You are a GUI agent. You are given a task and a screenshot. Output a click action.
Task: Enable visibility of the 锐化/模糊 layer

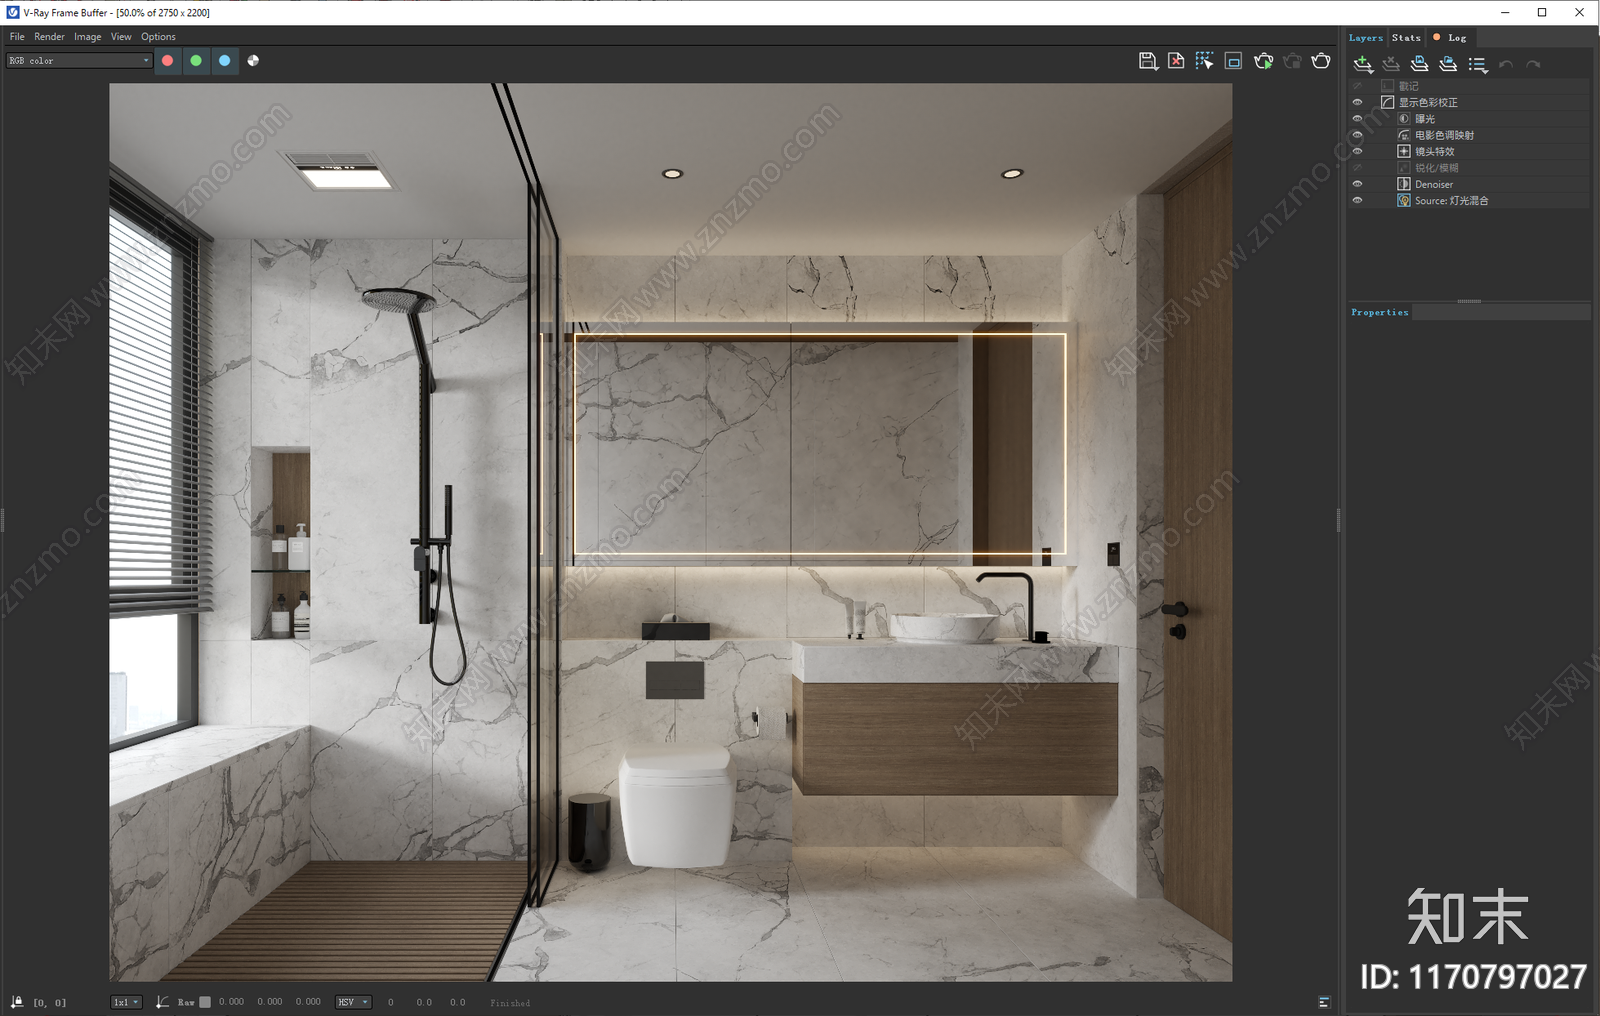(1357, 168)
